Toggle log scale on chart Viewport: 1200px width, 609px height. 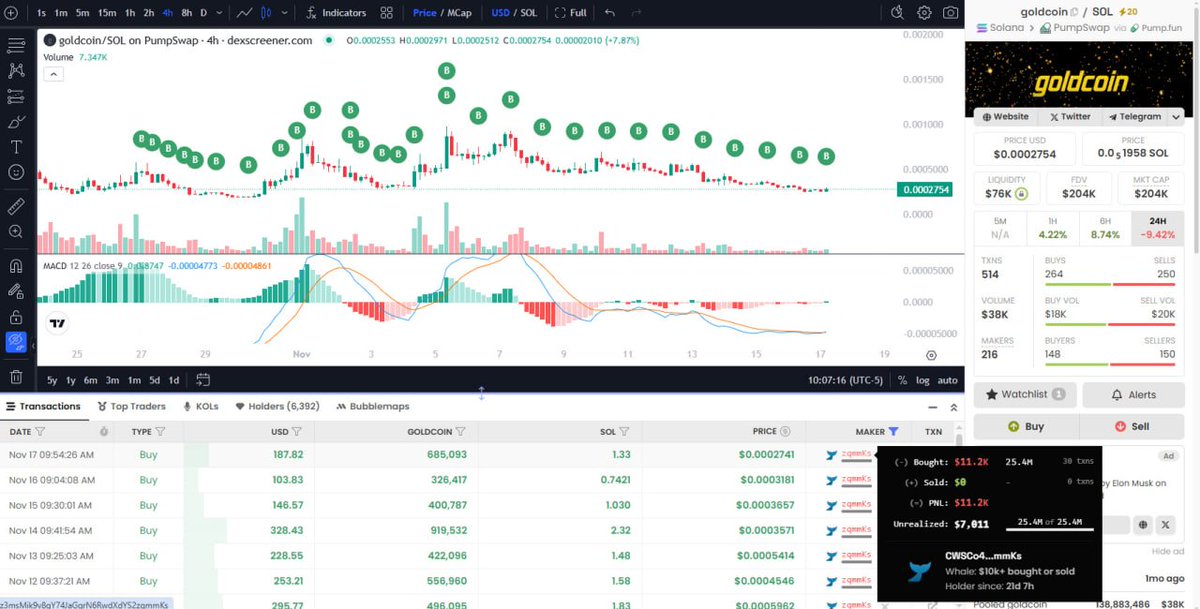tap(922, 380)
